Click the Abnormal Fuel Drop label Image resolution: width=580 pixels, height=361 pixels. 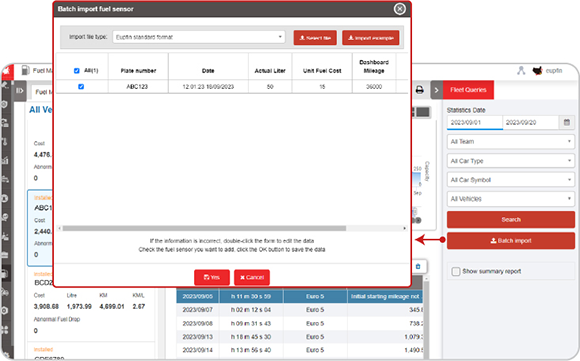click(x=57, y=319)
